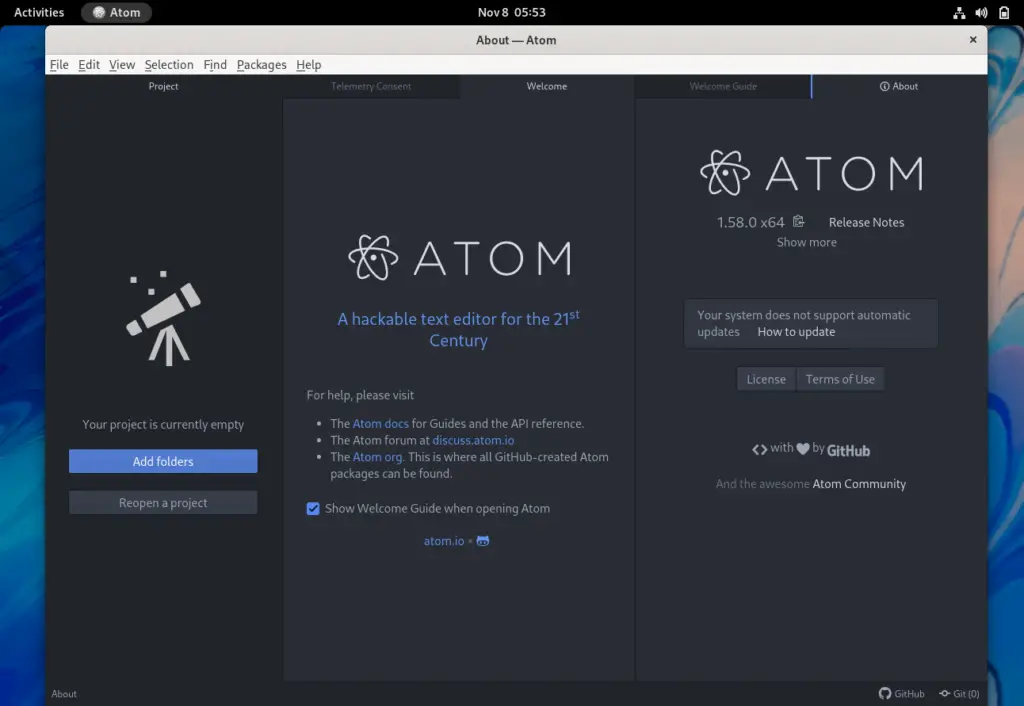The width and height of the screenshot is (1024, 706).
Task: Click the telescope illustration in the Project pane
Action: click(x=162, y=320)
